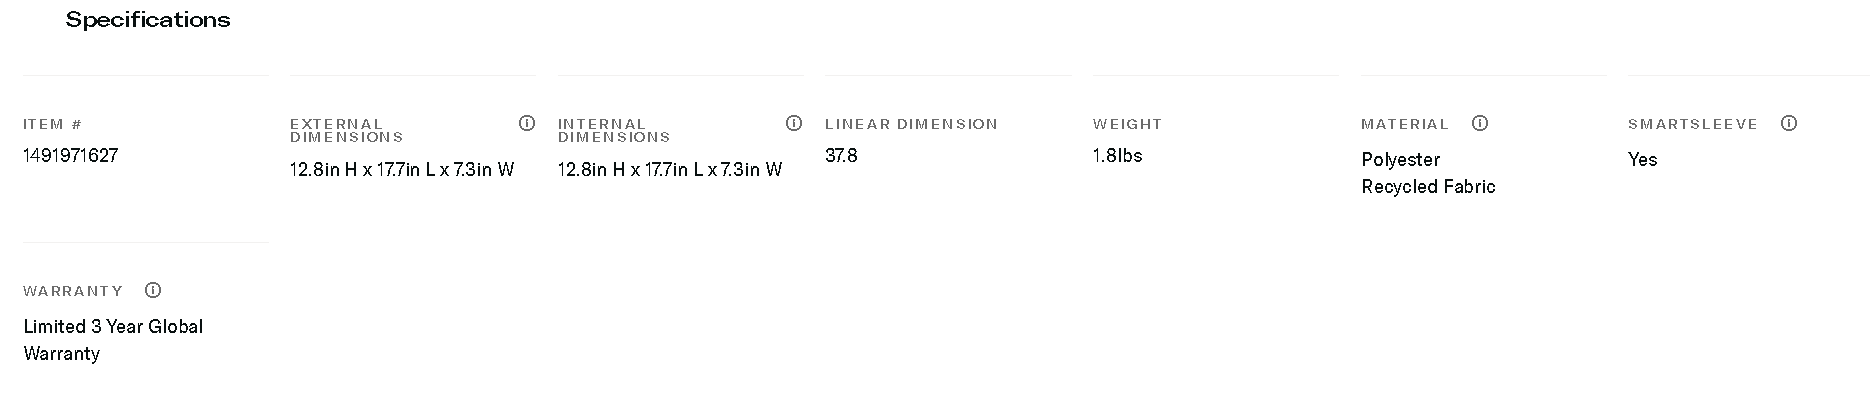Open the Internal Dimensions info icon
The image size is (1870, 400).
click(x=794, y=123)
